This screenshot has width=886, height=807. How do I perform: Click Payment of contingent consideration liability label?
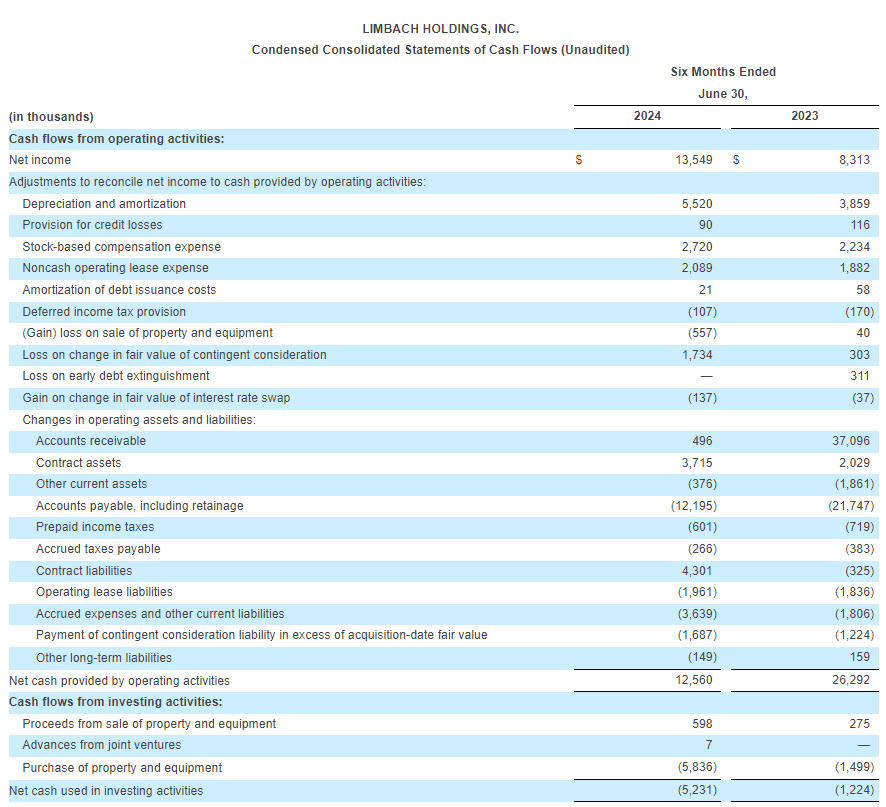click(x=262, y=635)
